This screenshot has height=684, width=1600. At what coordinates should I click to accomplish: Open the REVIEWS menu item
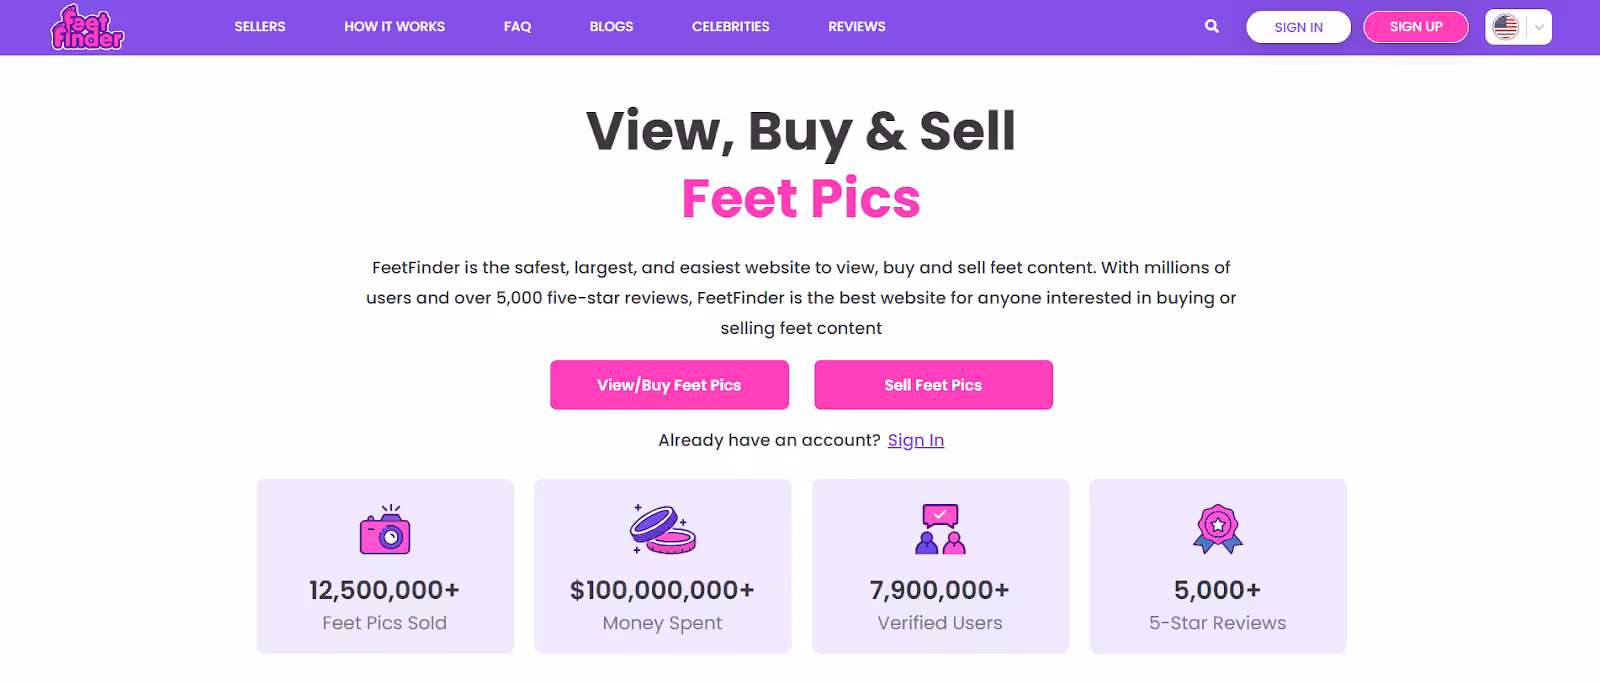[856, 26]
